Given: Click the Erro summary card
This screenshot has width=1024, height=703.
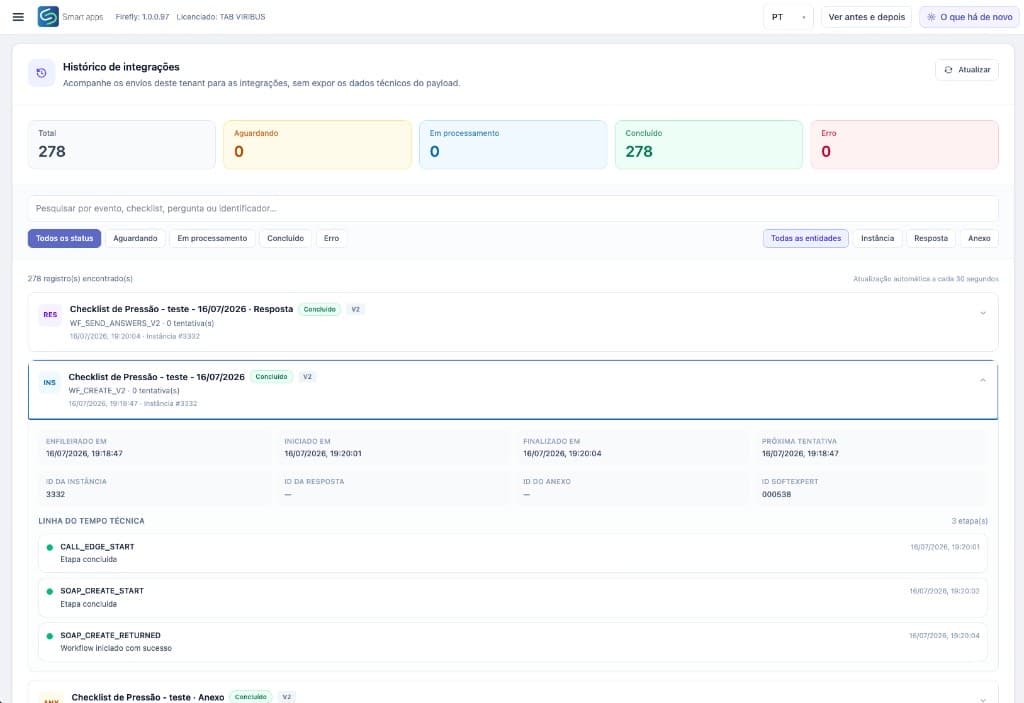Looking at the screenshot, I should pos(904,144).
